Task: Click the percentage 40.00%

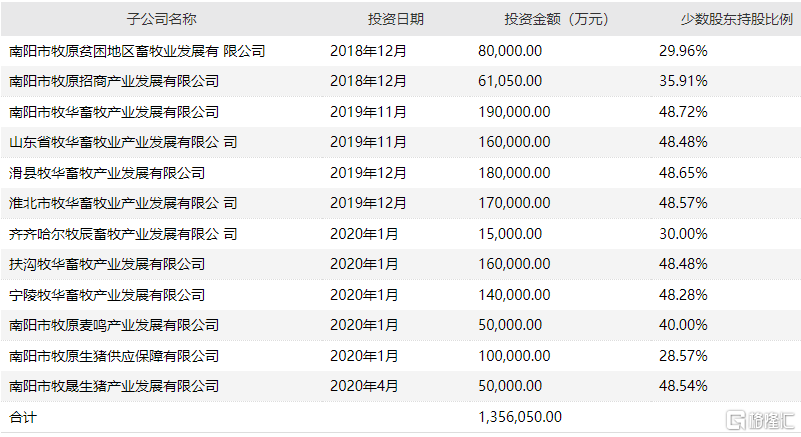Action: [683, 325]
